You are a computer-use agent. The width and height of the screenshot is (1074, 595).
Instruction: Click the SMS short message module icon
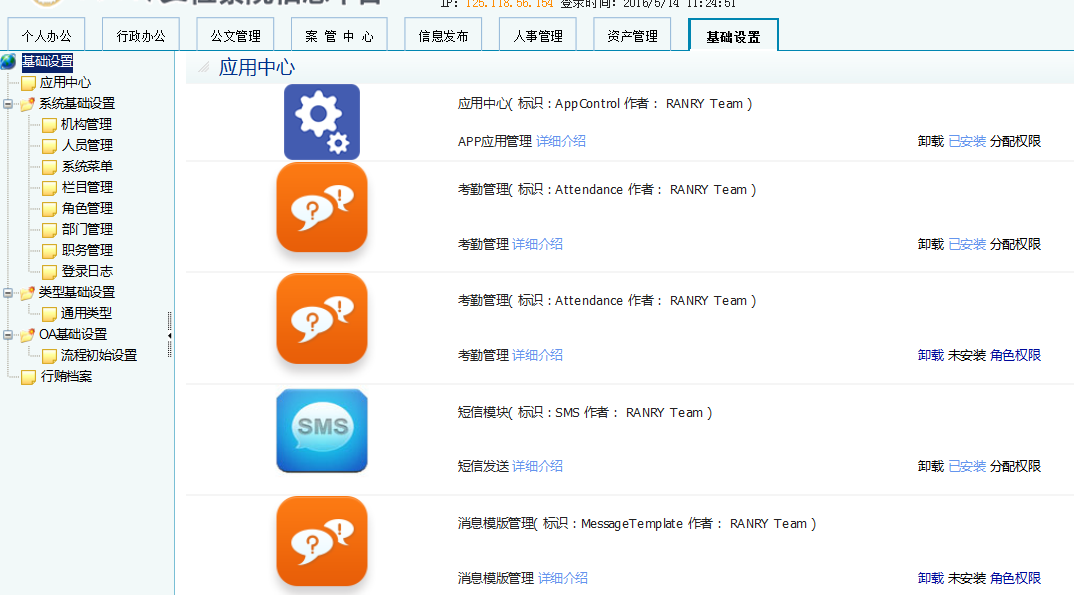[321, 430]
